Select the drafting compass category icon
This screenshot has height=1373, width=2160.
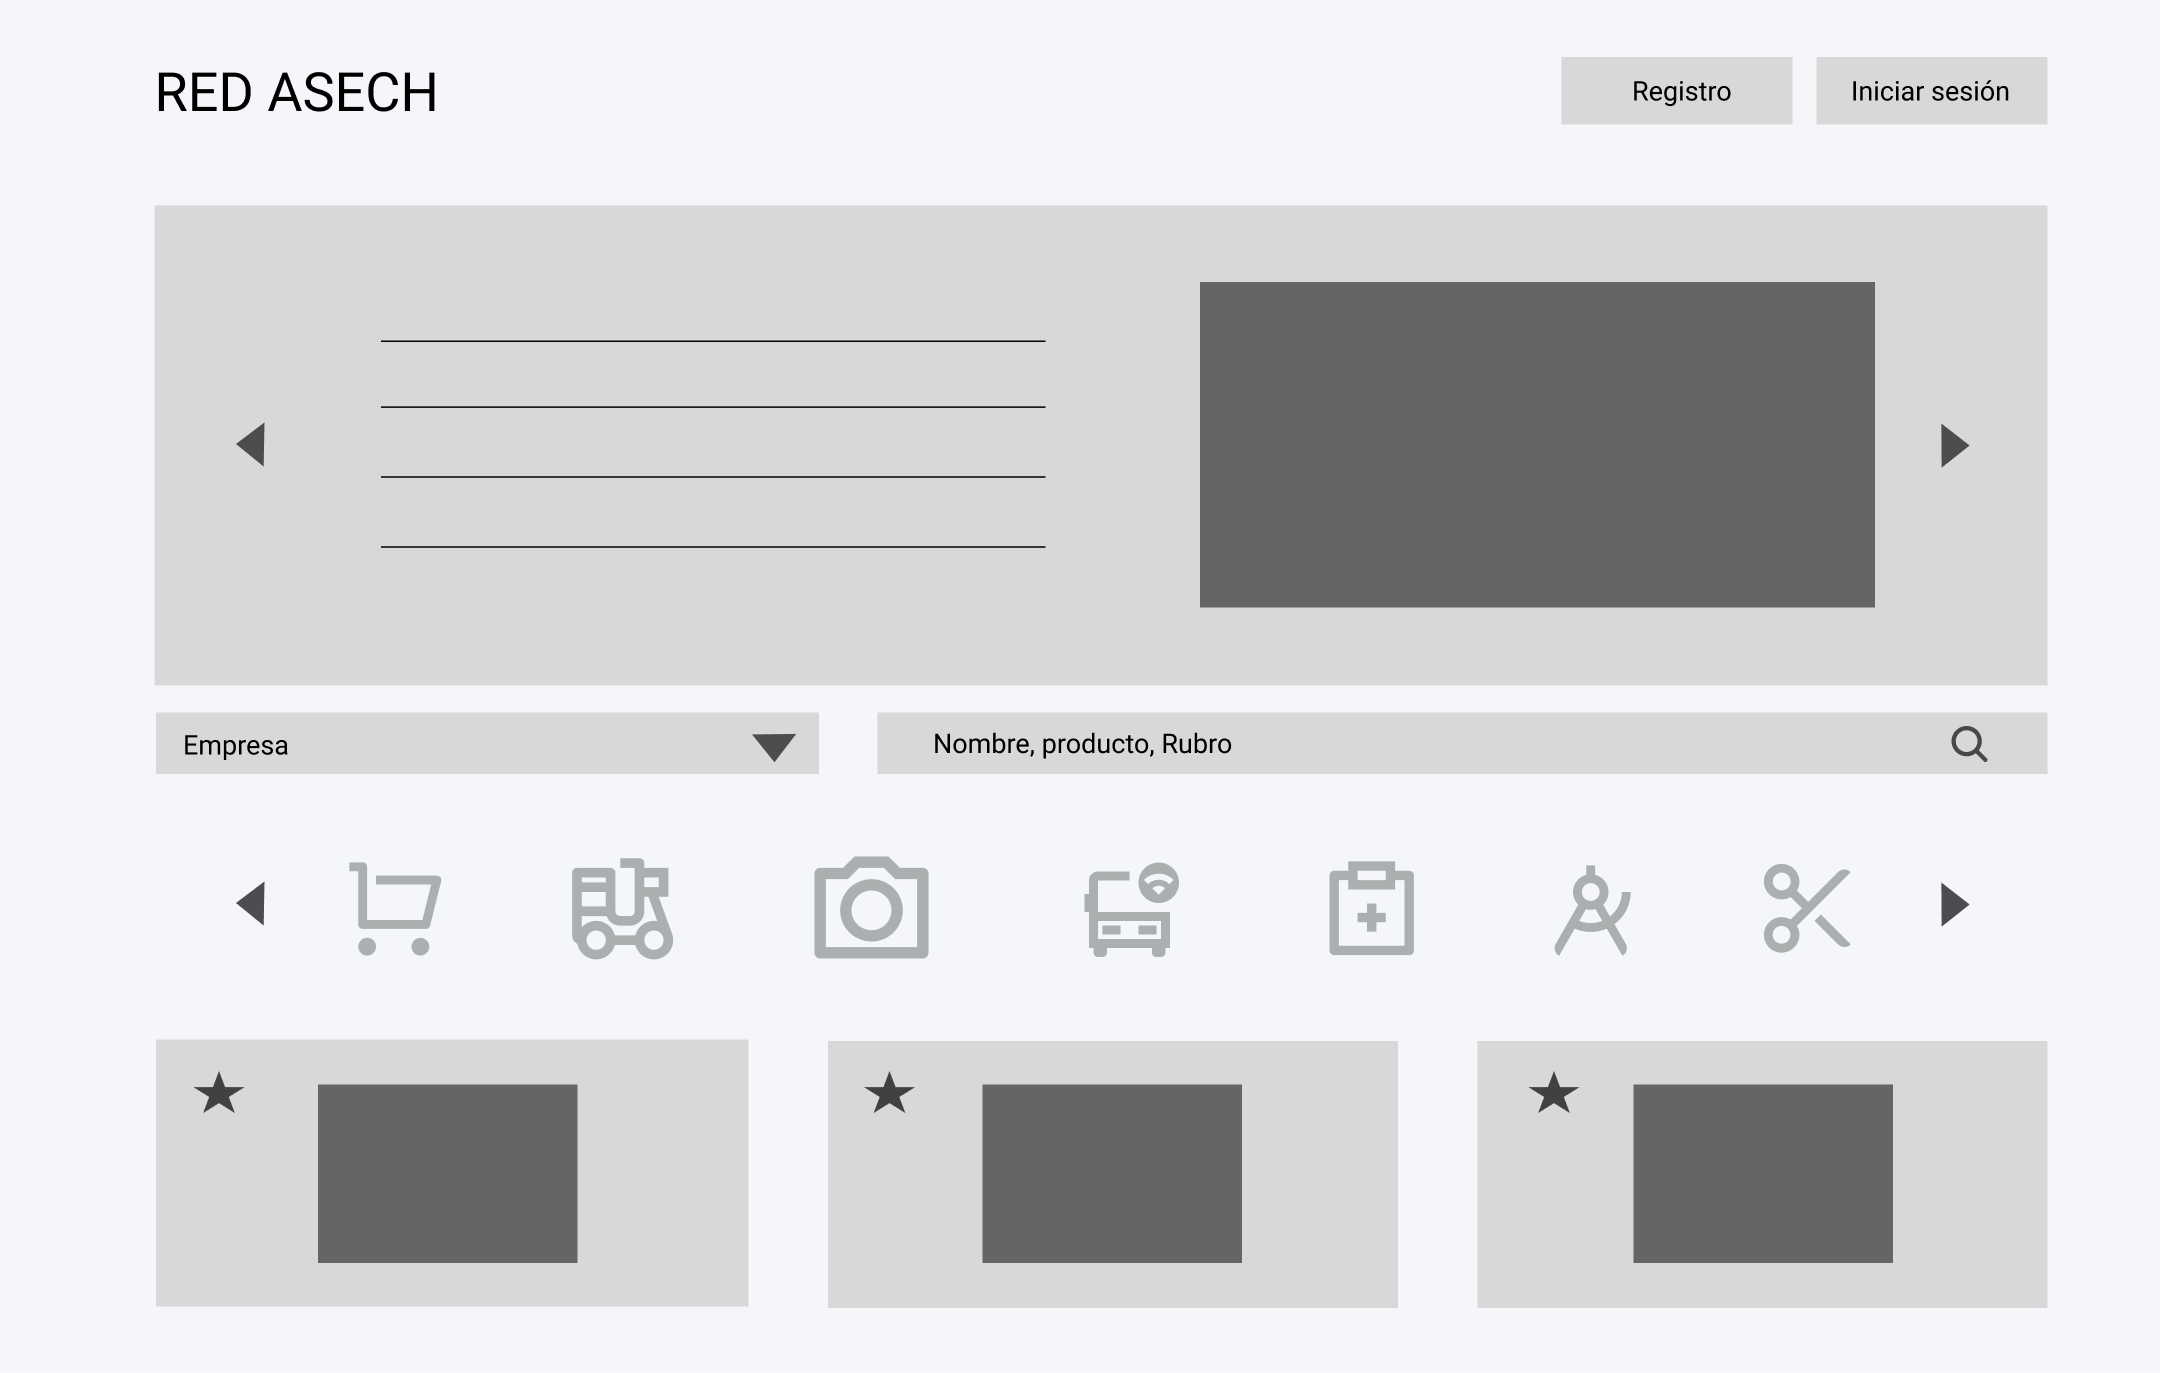(x=1592, y=910)
